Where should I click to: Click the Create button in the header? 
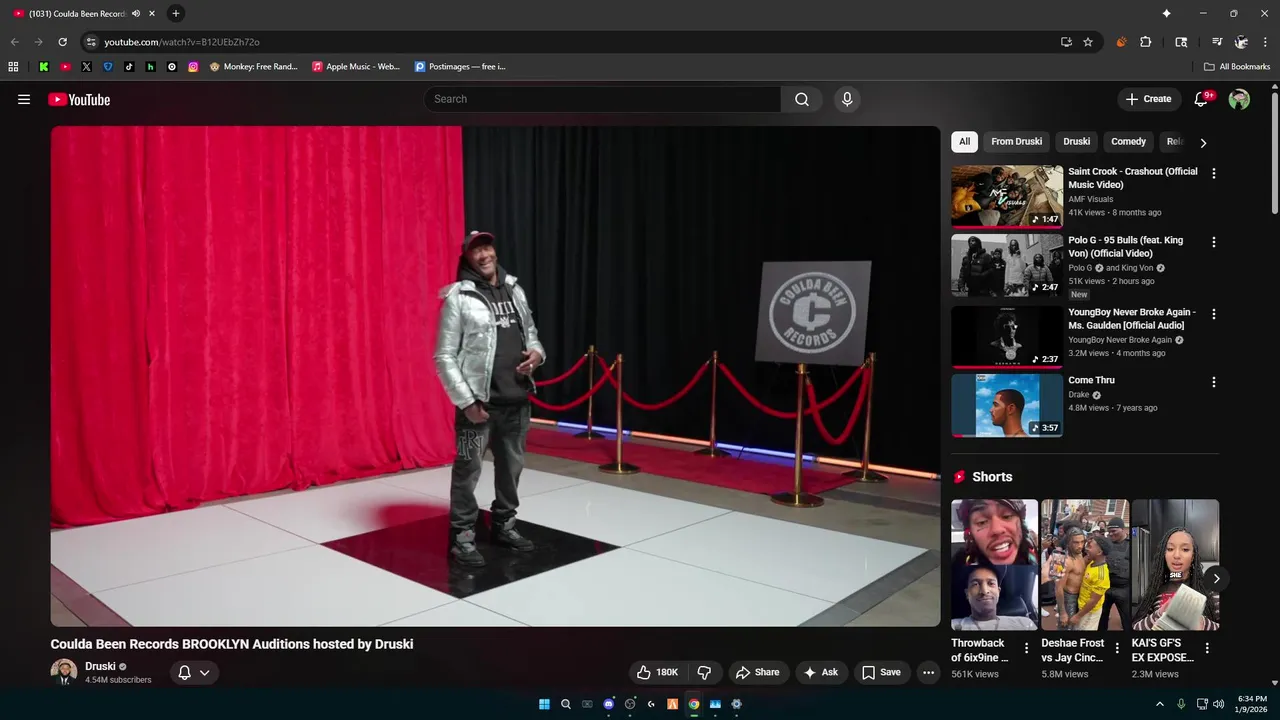pyautogui.click(x=1148, y=99)
